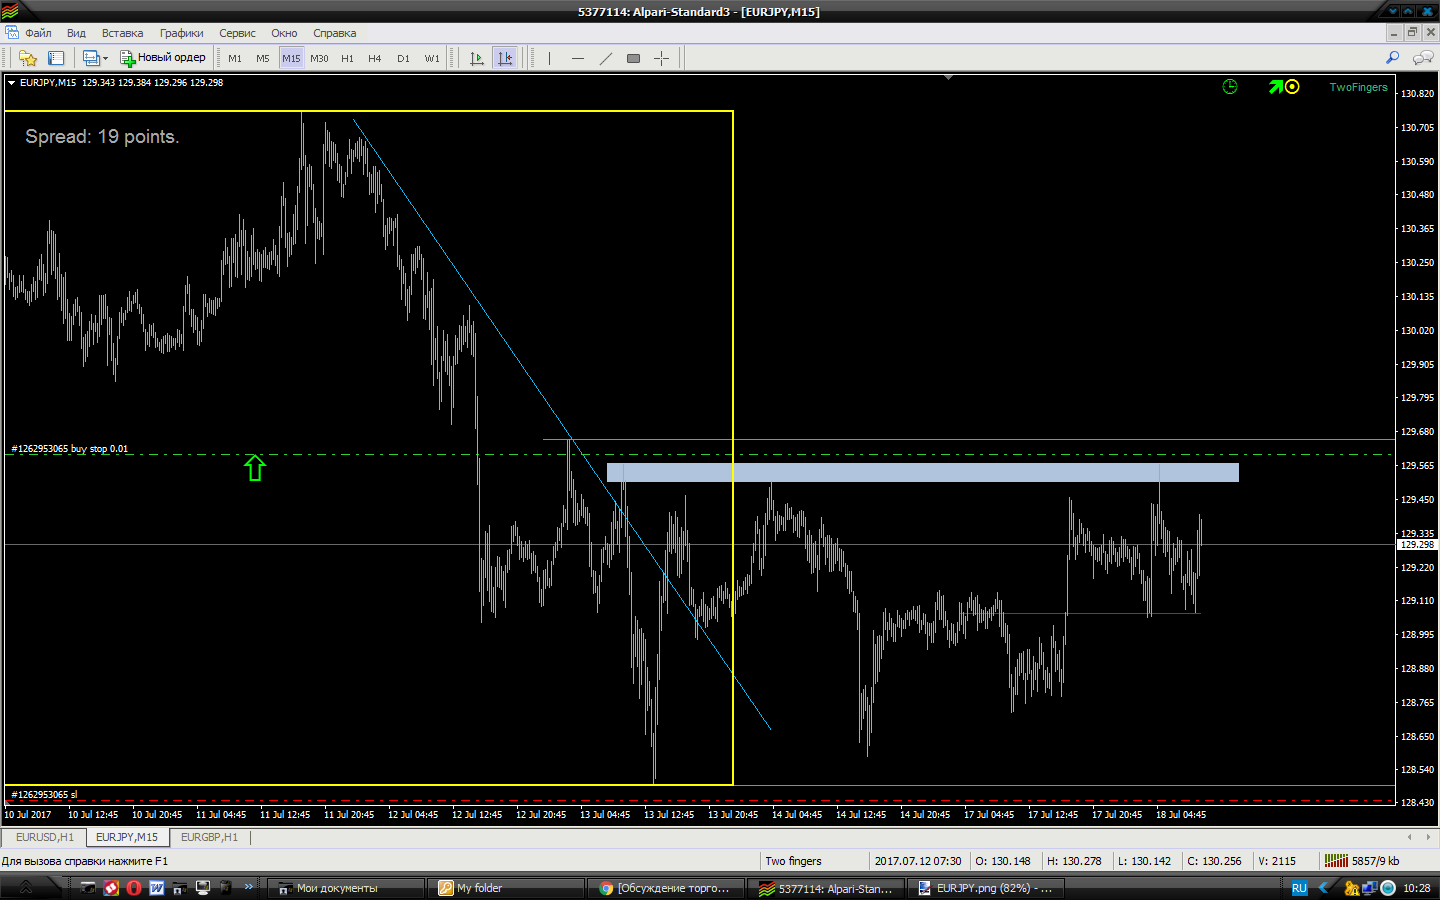
Task: Switch to the H4 timeframe
Action: point(375,58)
